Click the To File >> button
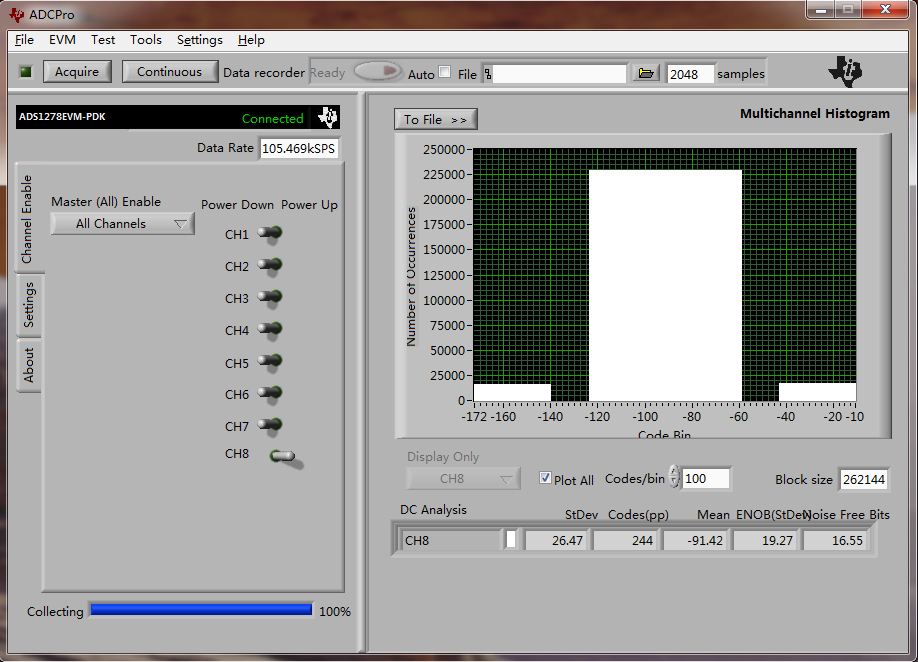Image resolution: width=918 pixels, height=662 pixels. [436, 119]
